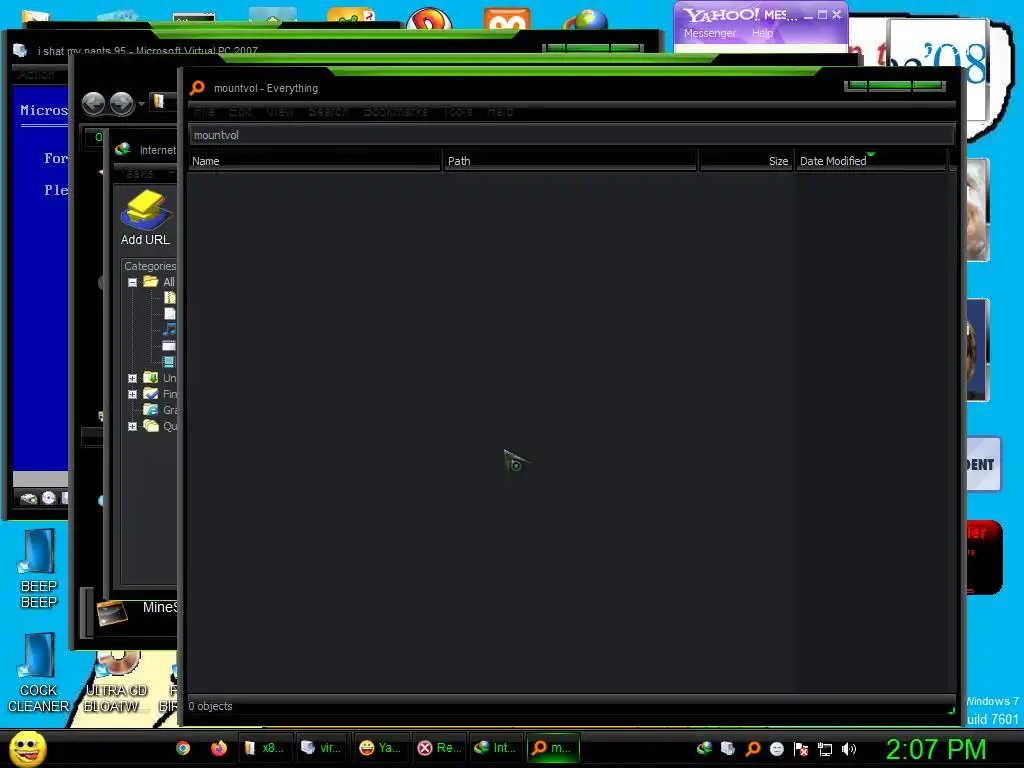Click the mountvol search input field

pos(571,135)
